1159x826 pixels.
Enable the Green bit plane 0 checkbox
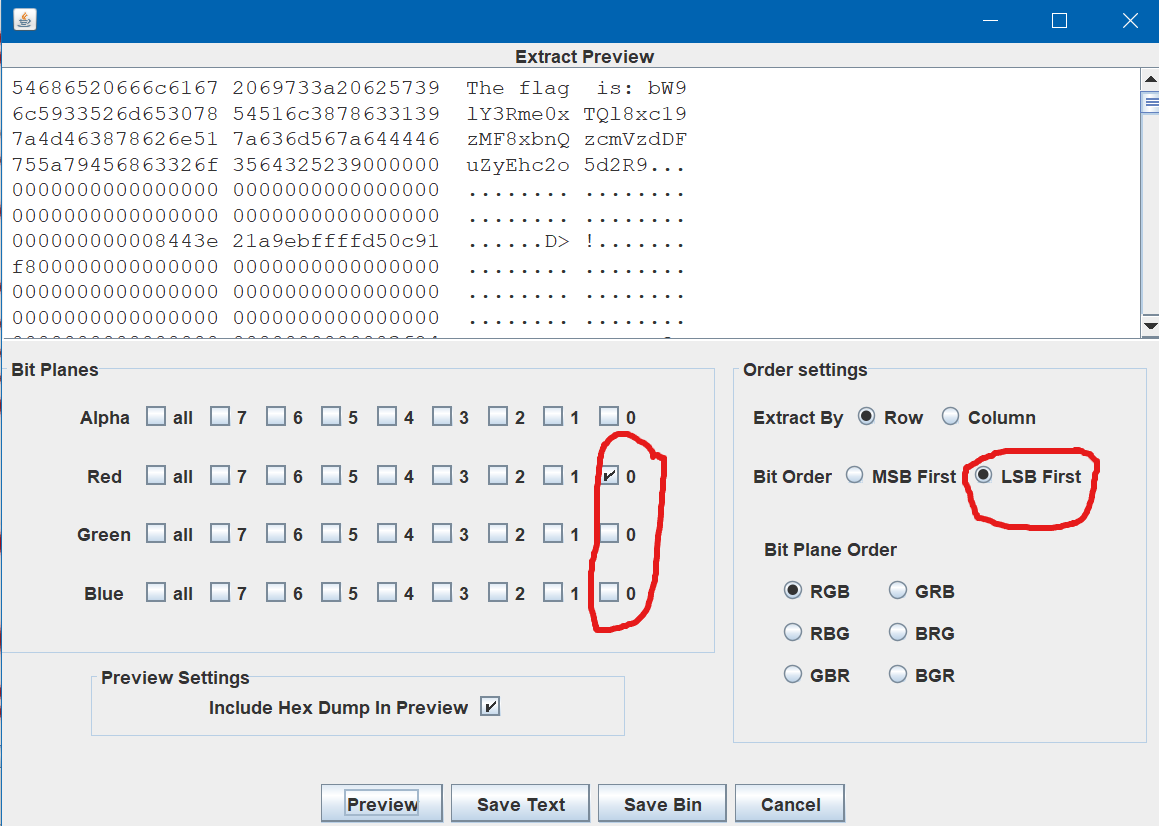pyautogui.click(x=609, y=534)
